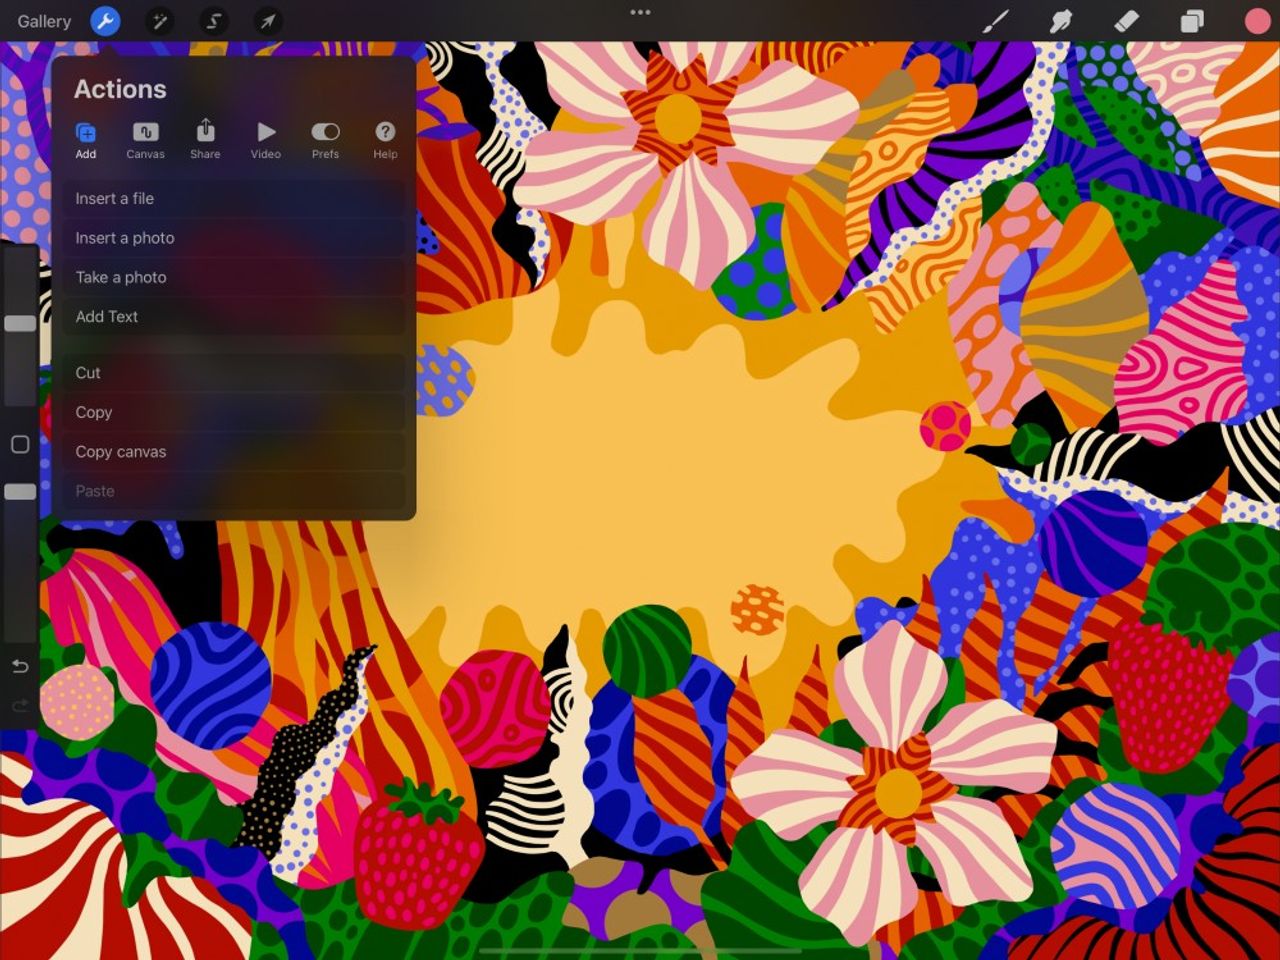Select the Transform arrow tool
Viewport: 1280px width, 960px height.
[266, 21]
